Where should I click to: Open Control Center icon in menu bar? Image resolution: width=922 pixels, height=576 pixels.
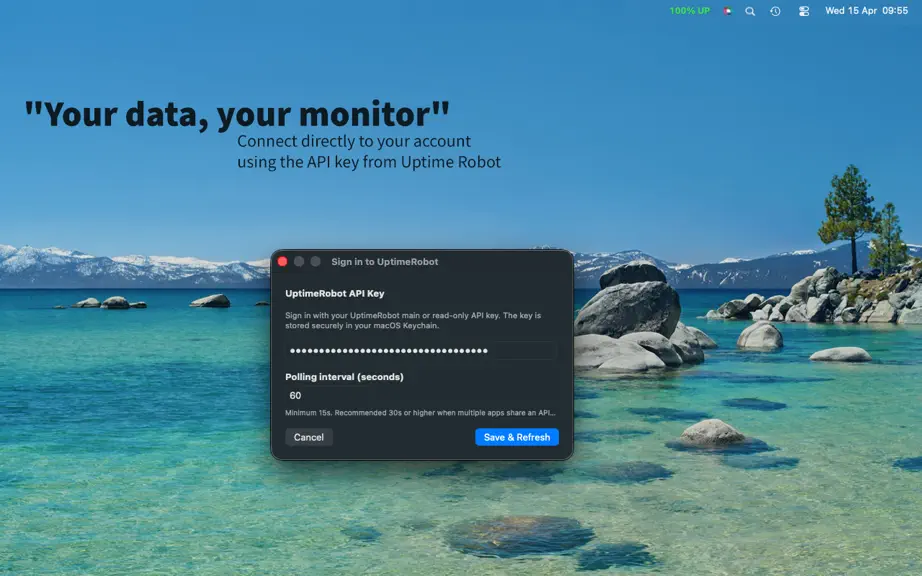tap(804, 11)
